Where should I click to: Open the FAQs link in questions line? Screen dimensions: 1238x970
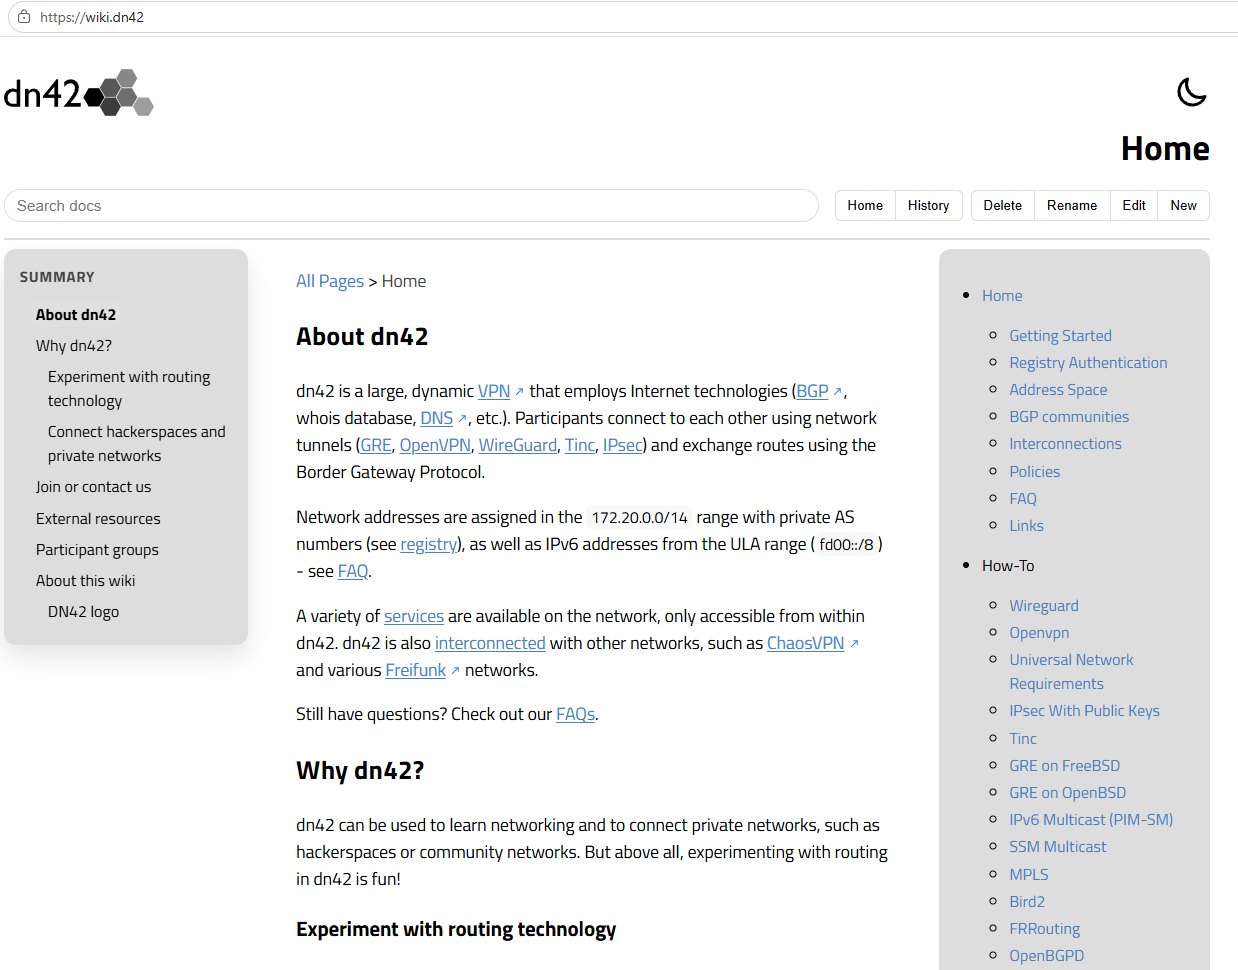point(575,714)
